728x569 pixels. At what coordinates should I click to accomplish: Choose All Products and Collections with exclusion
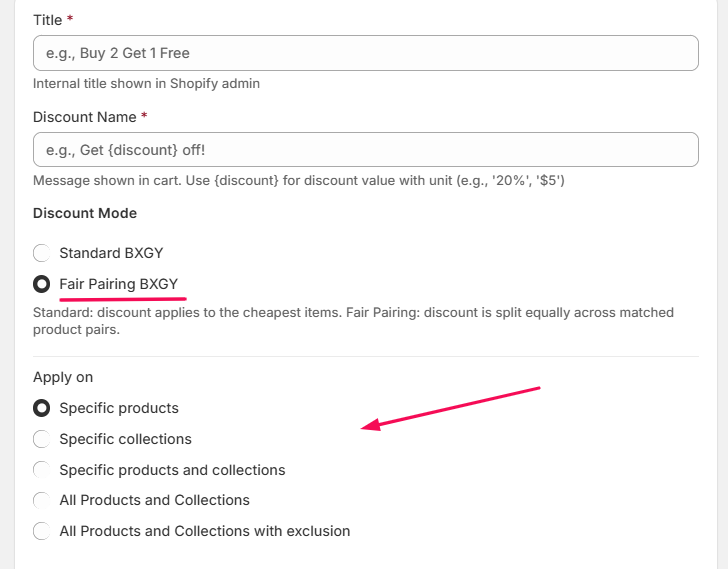pyautogui.click(x=41, y=531)
